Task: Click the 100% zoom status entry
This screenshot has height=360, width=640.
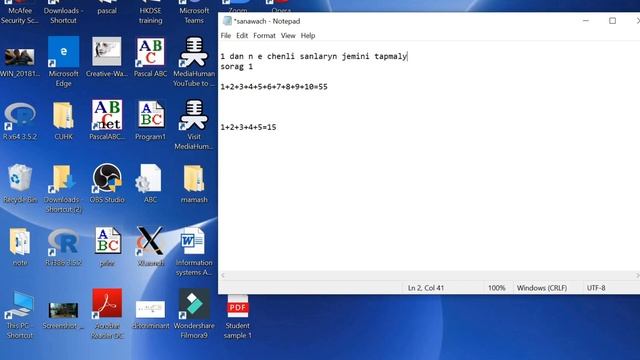Action: pyautogui.click(x=497, y=288)
